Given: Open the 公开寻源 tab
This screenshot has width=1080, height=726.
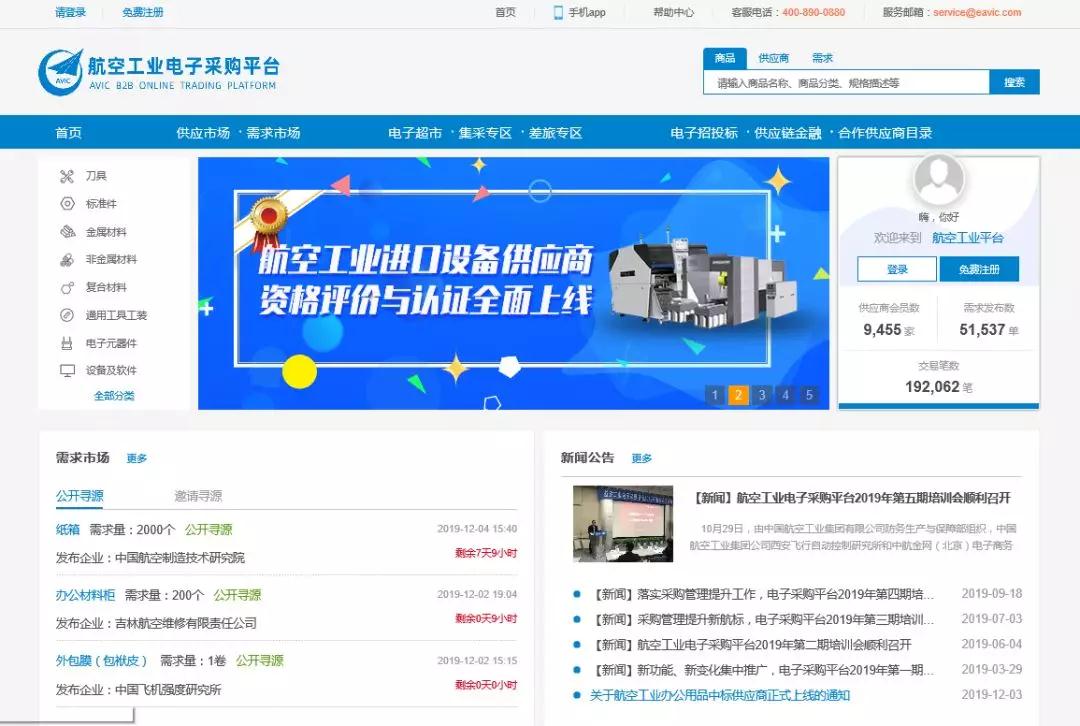Looking at the screenshot, I should click(80, 496).
